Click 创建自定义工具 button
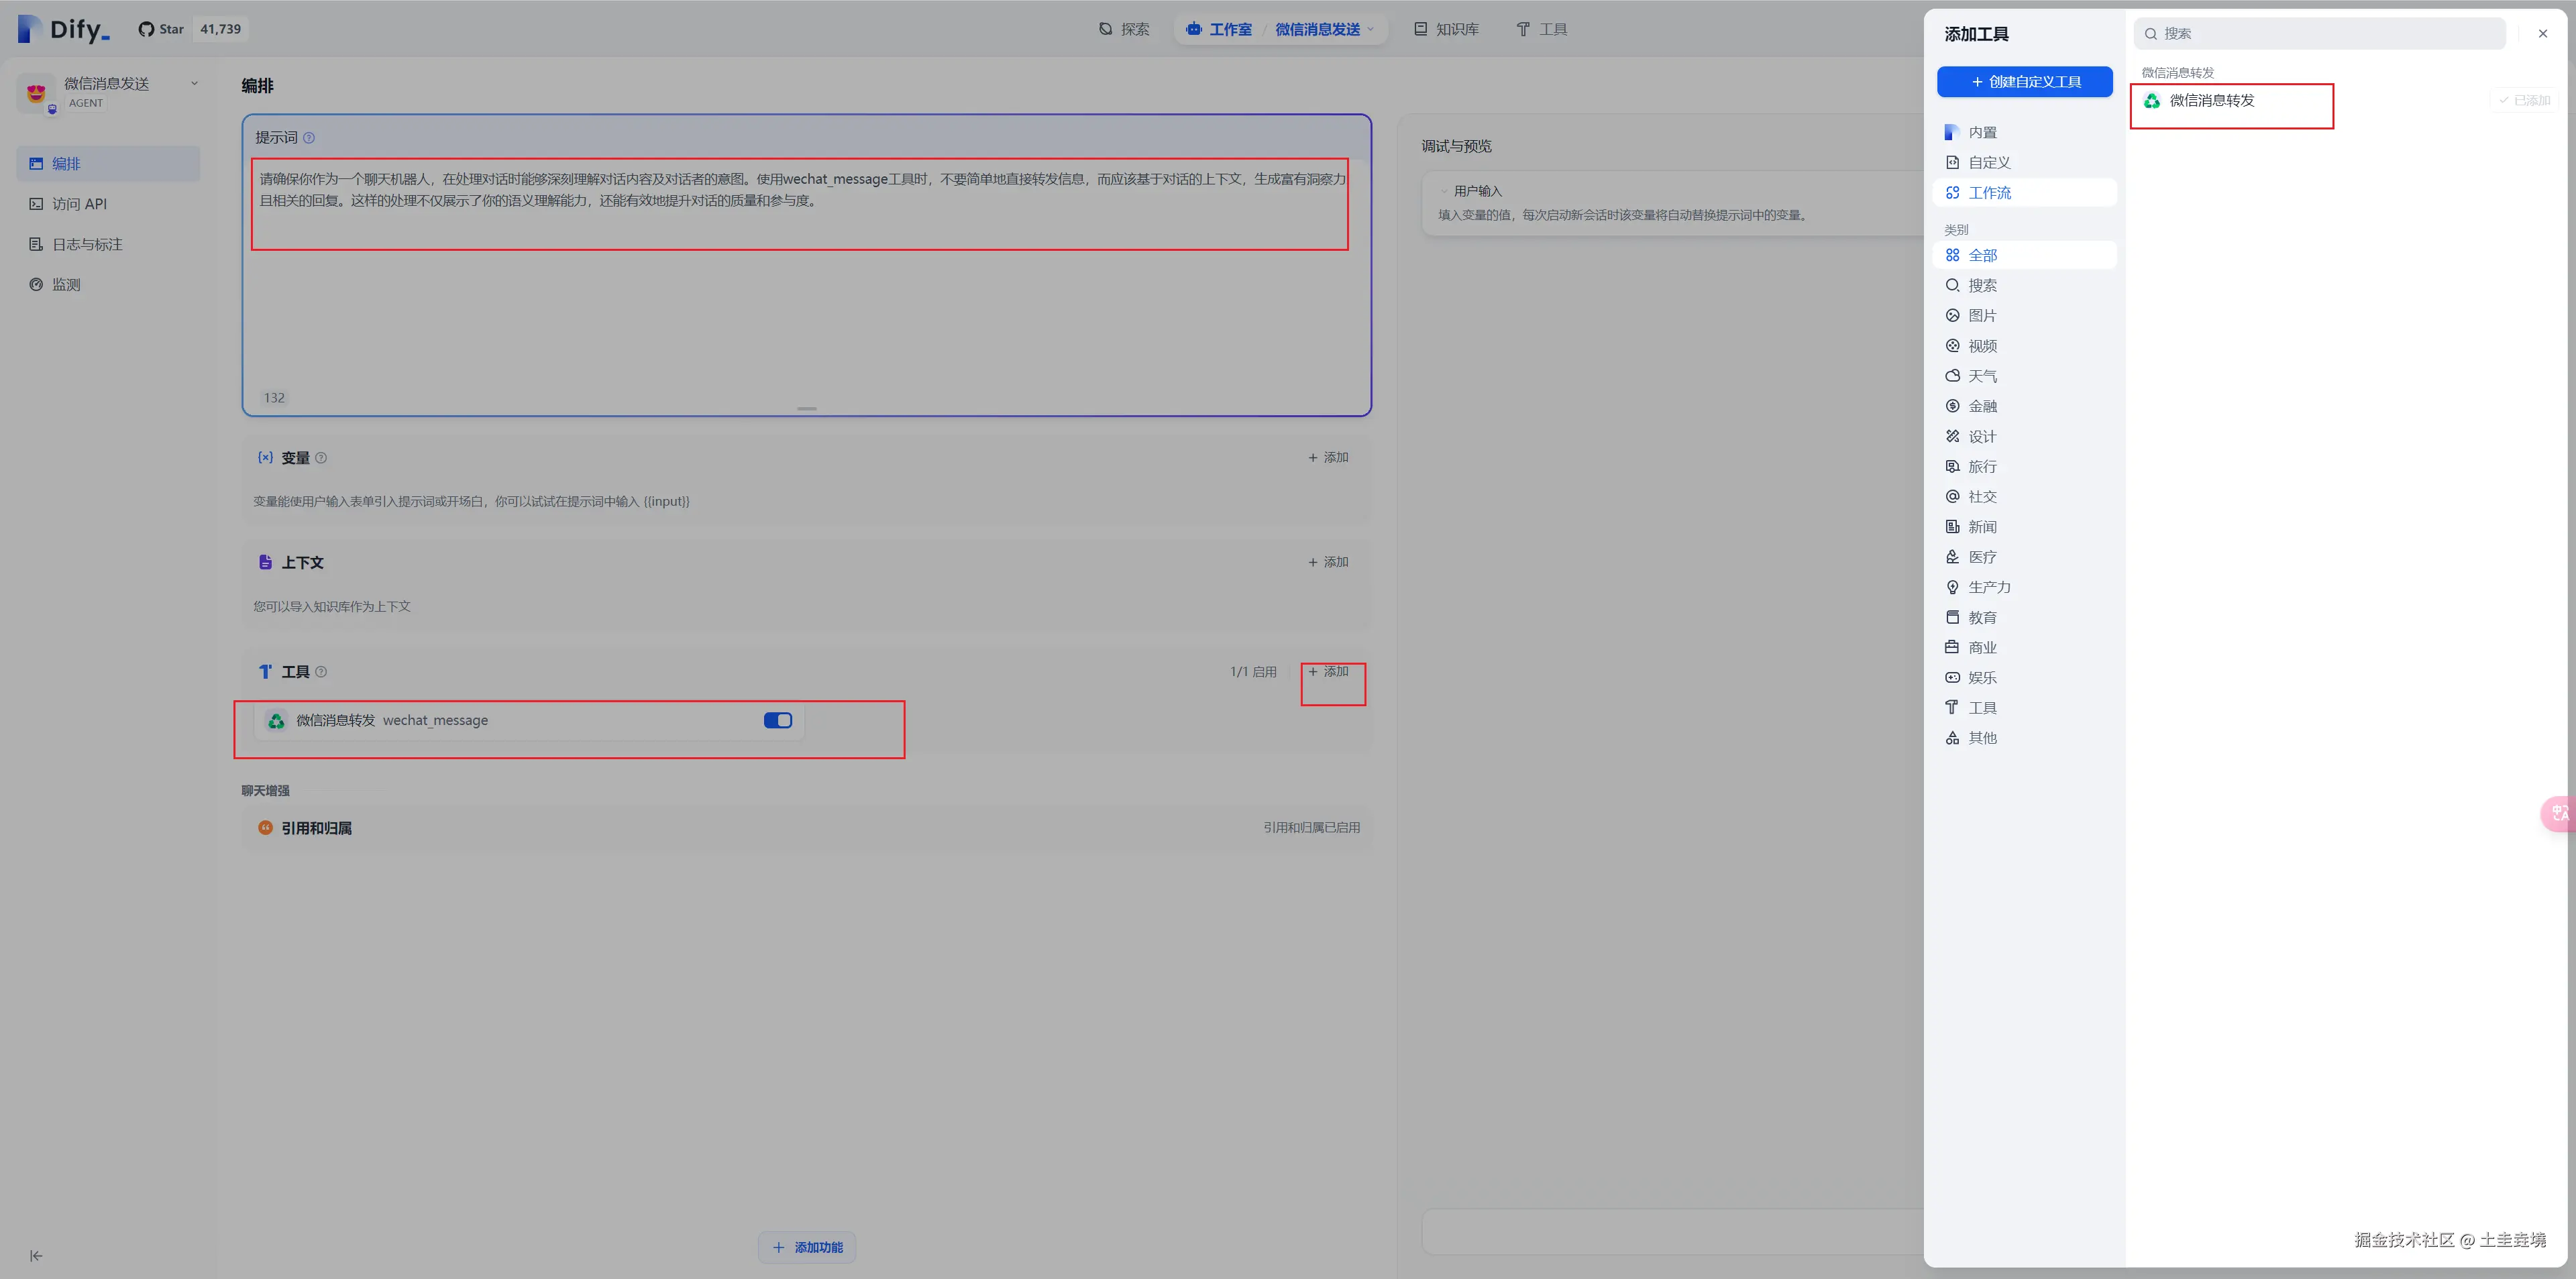 (x=2024, y=82)
